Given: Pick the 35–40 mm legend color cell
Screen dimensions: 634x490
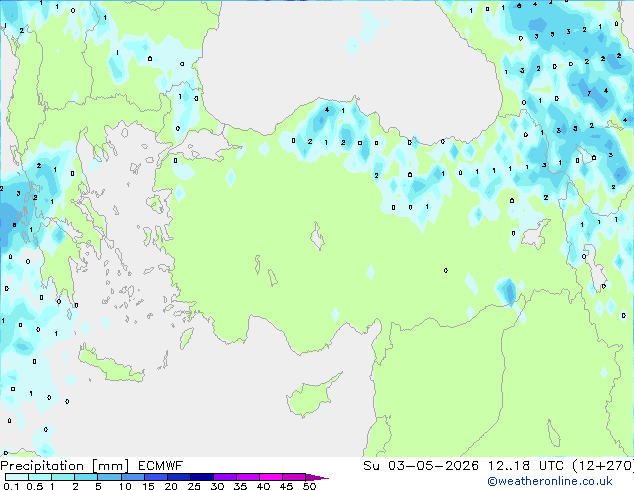Looking at the screenshot, I should click(247, 477).
